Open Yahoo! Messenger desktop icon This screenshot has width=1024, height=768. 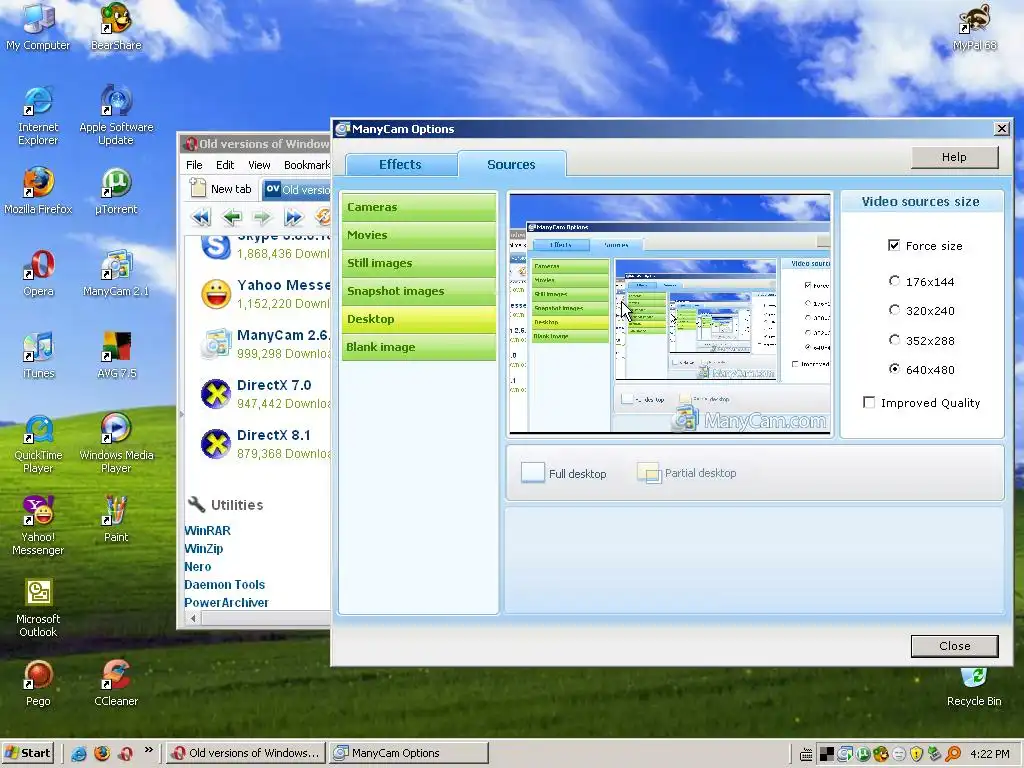[x=38, y=526]
